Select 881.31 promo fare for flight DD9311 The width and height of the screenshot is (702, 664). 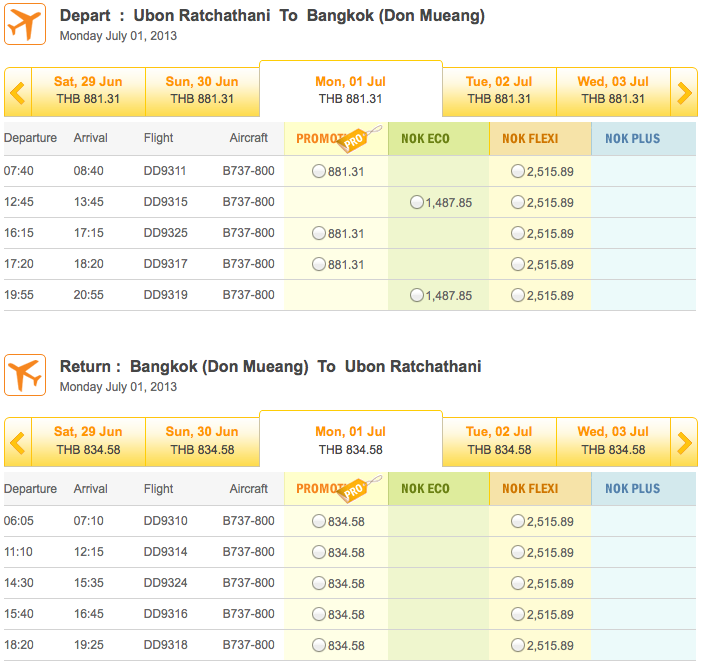[x=319, y=171]
